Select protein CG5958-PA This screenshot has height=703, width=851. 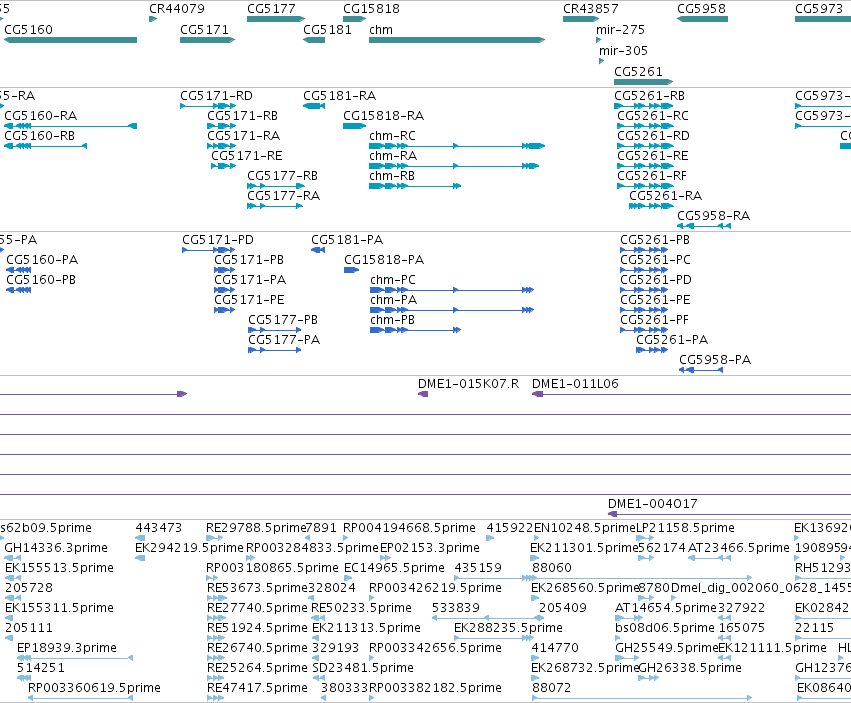[715, 359]
